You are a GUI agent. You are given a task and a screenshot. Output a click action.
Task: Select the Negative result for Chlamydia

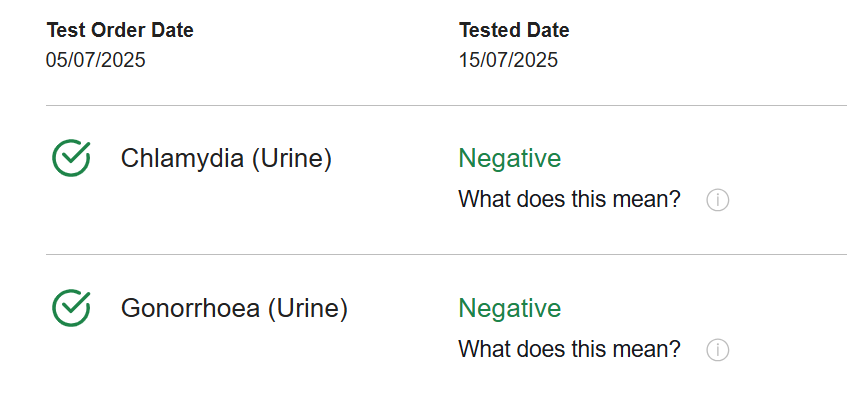point(510,158)
